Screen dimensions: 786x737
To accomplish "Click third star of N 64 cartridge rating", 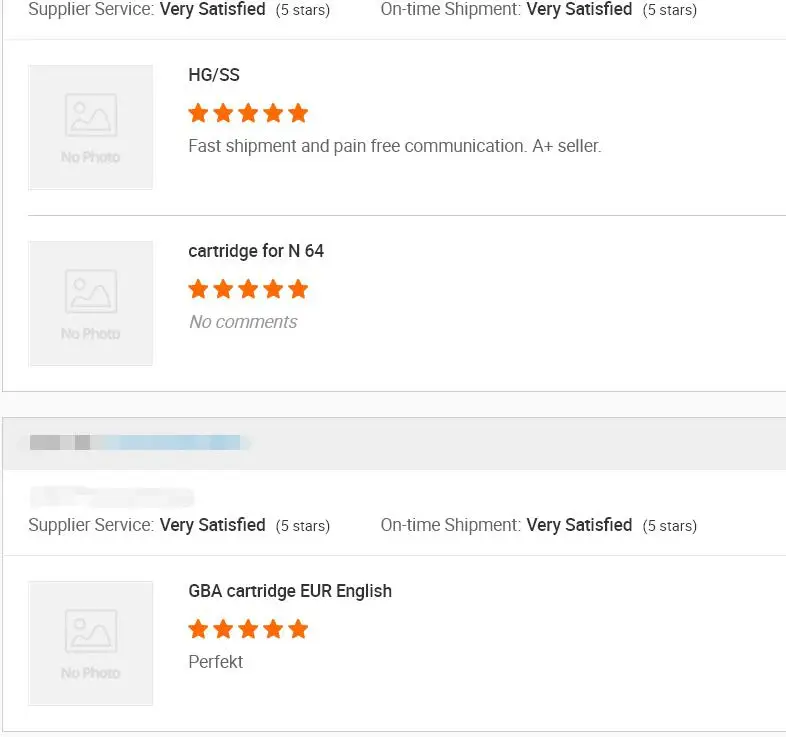I will tap(248, 289).
